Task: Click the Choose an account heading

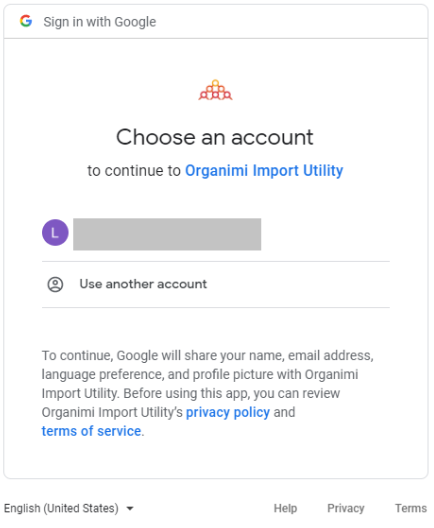Action: point(215,137)
